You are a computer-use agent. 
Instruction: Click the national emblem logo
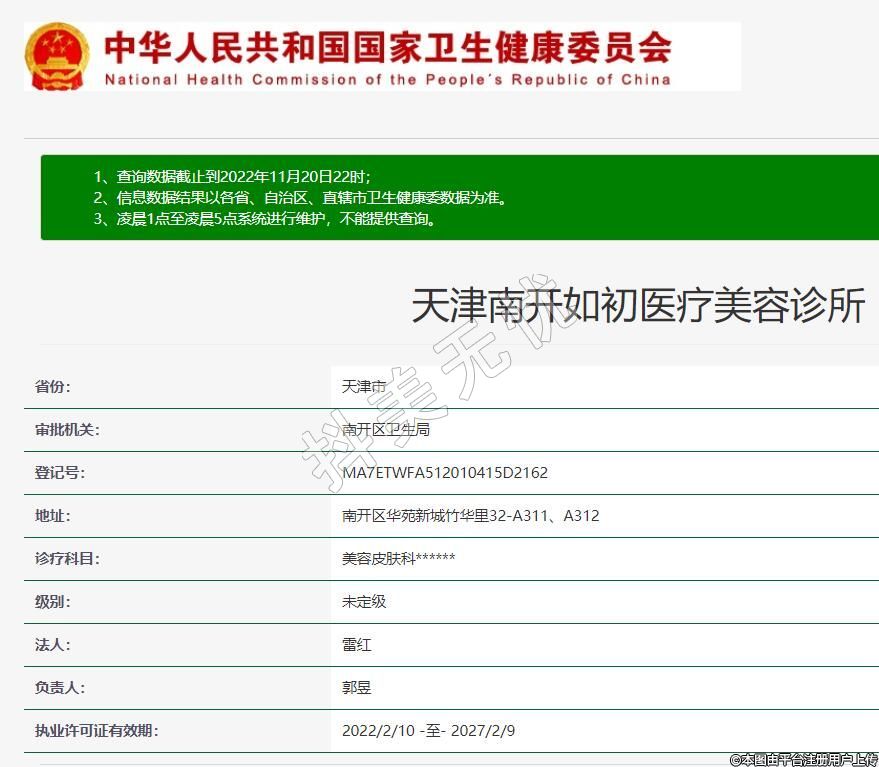coord(57,57)
